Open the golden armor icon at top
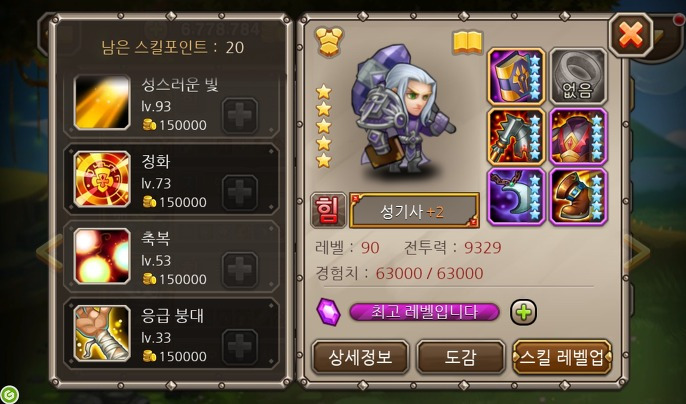The image size is (686, 404). point(329,42)
